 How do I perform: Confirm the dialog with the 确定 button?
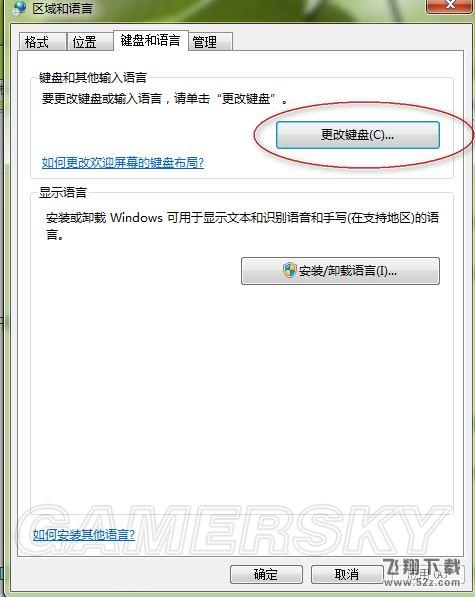tap(266, 574)
